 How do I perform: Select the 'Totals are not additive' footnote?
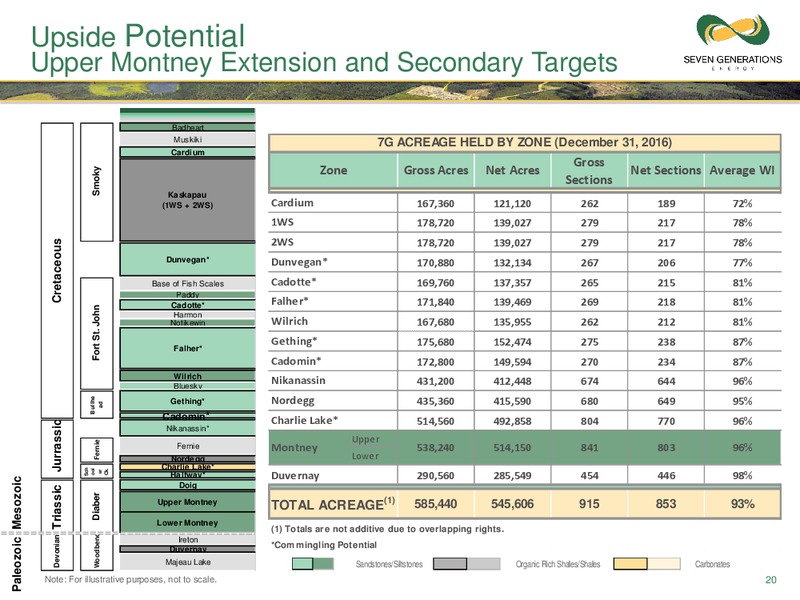pos(387,529)
